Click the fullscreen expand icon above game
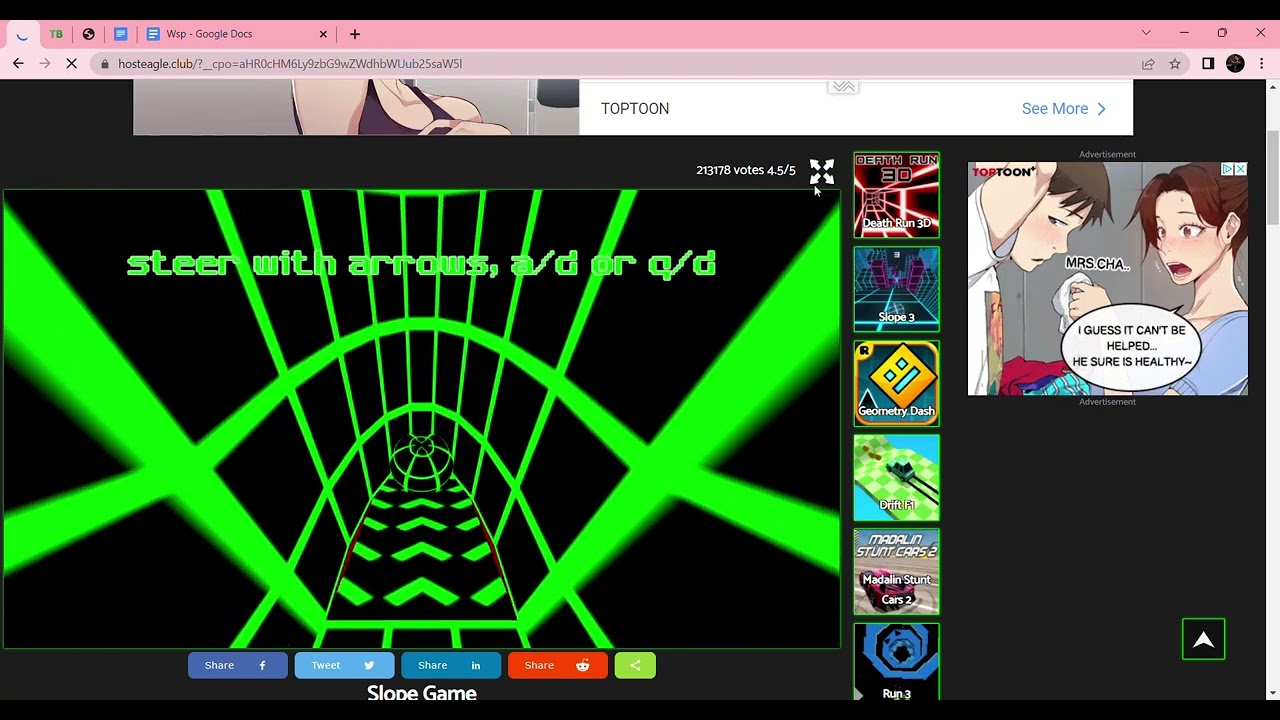Viewport: 1280px width, 720px height. click(821, 171)
